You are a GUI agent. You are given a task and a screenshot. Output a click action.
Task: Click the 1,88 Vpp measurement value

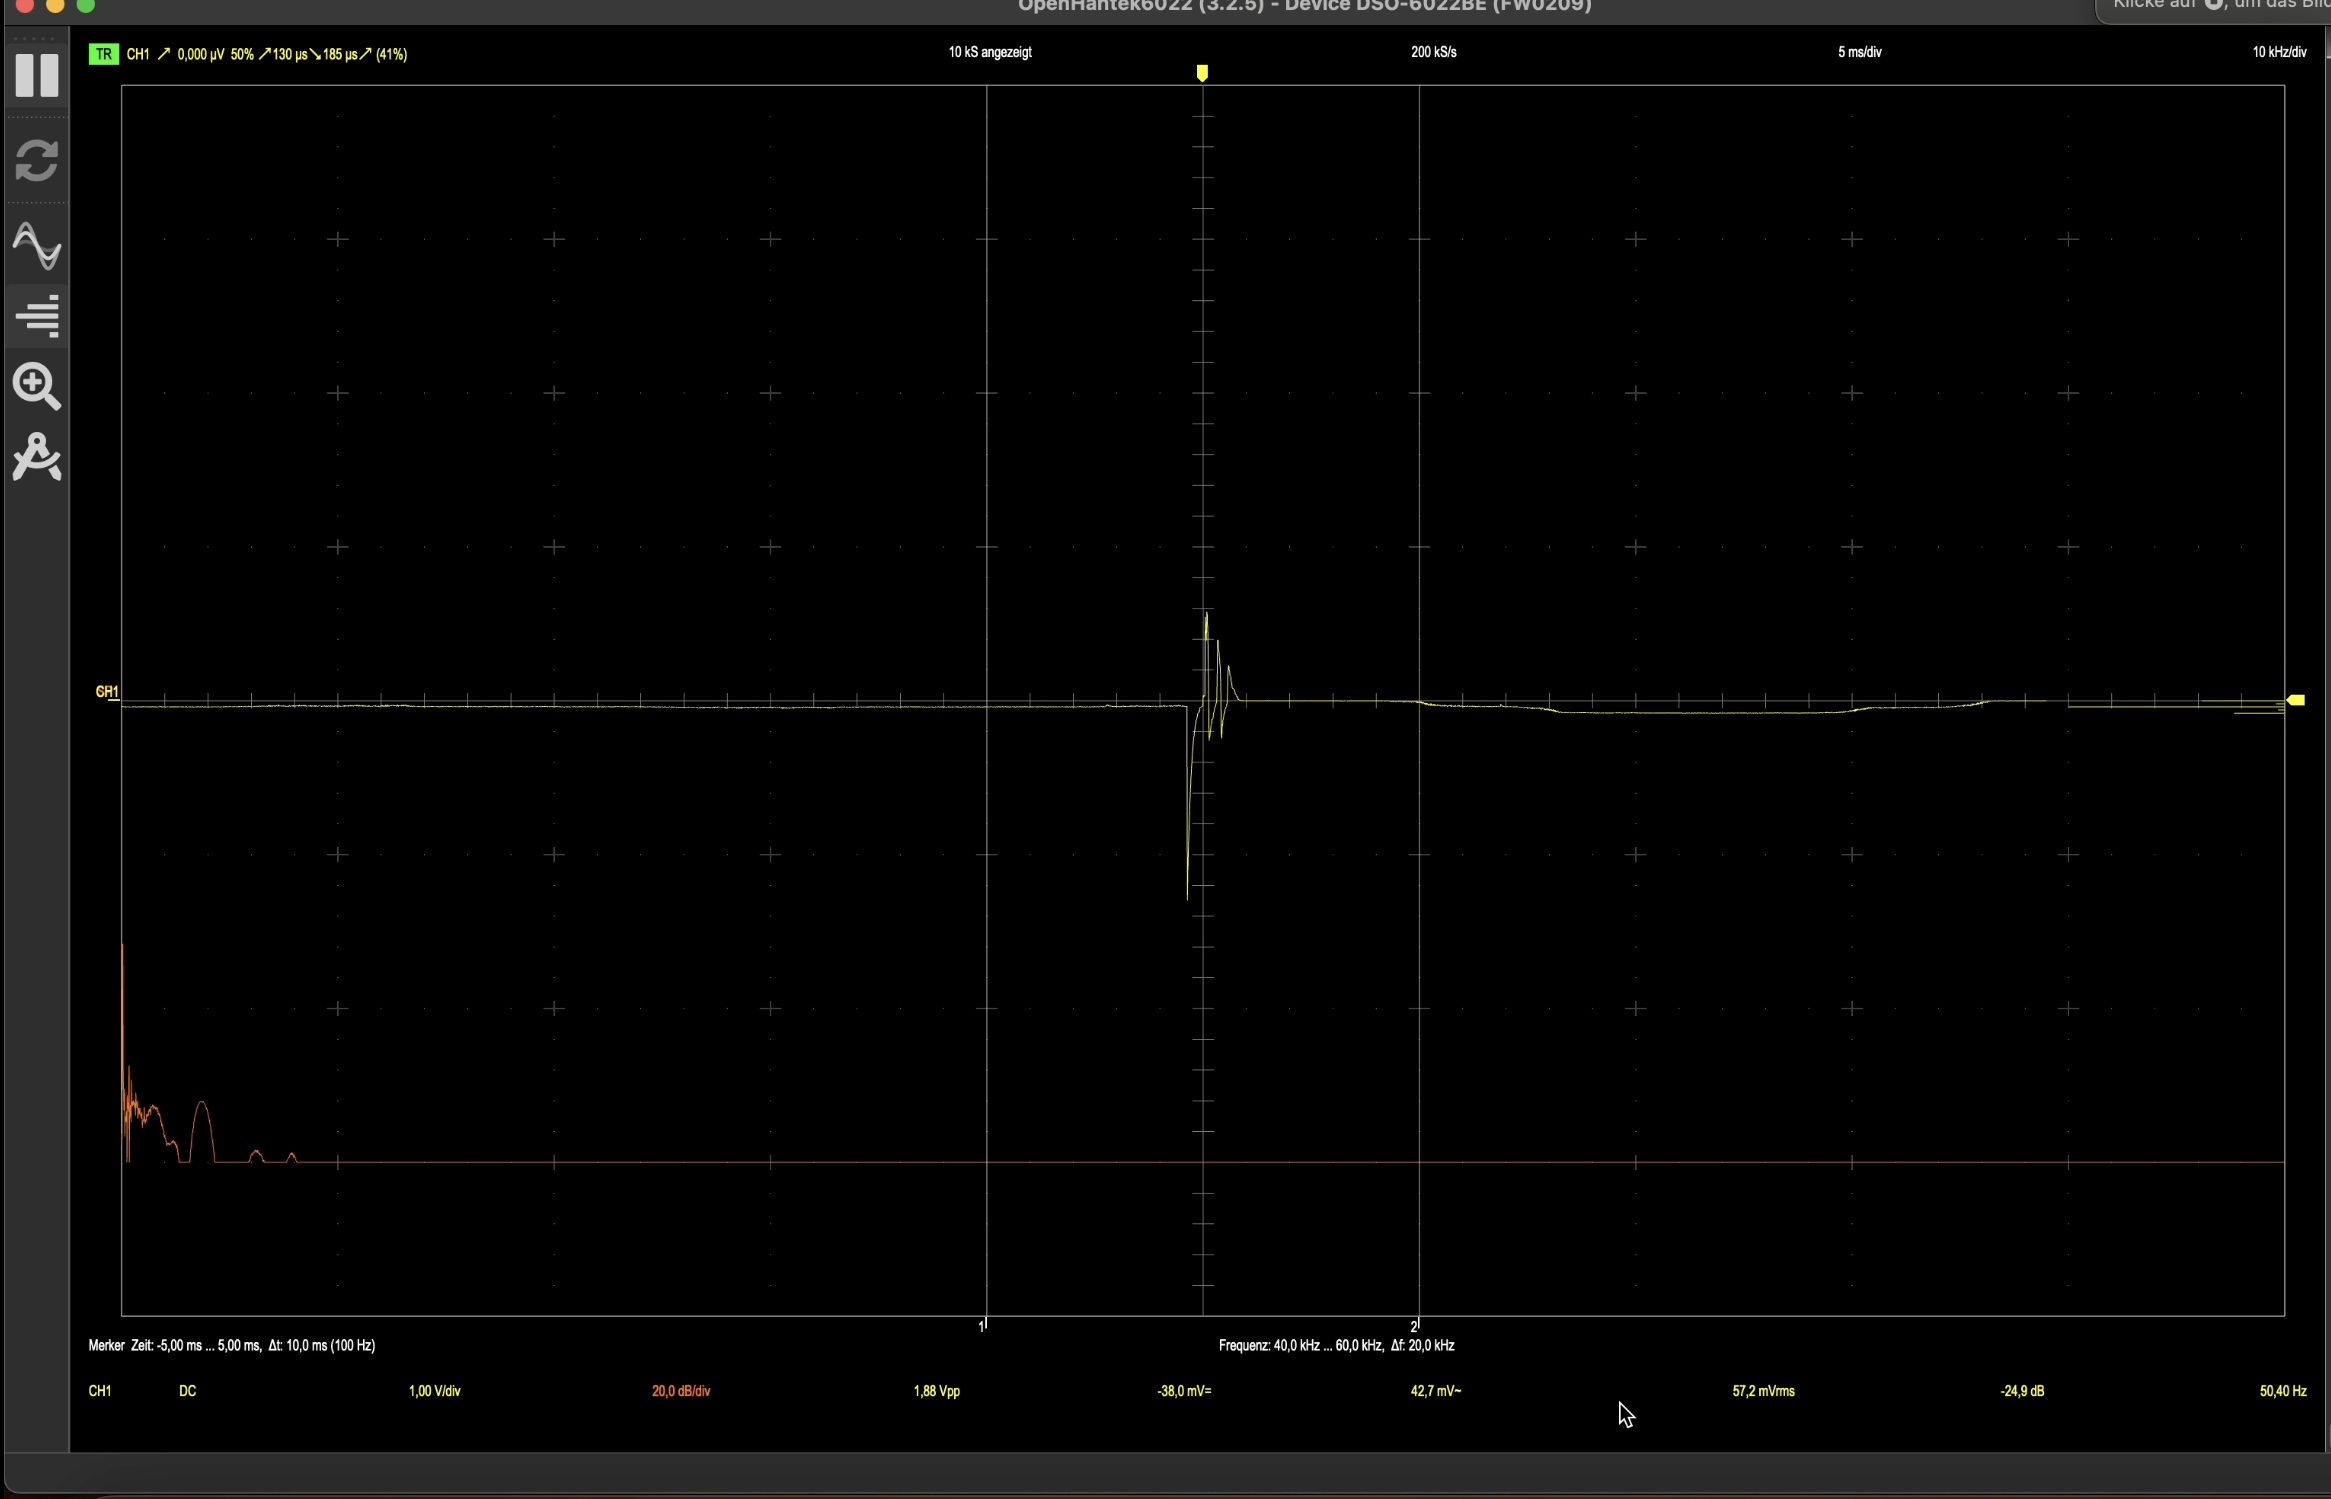[x=936, y=1391]
